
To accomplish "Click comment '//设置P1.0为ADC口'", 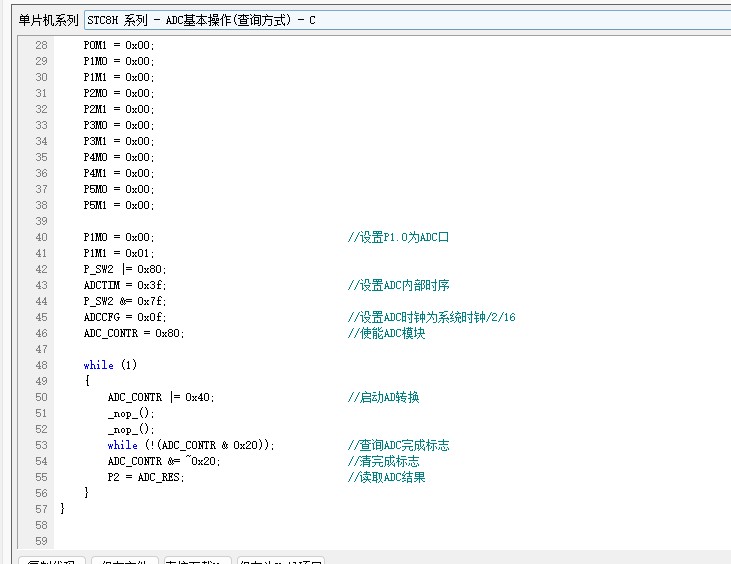I will (x=398, y=237).
